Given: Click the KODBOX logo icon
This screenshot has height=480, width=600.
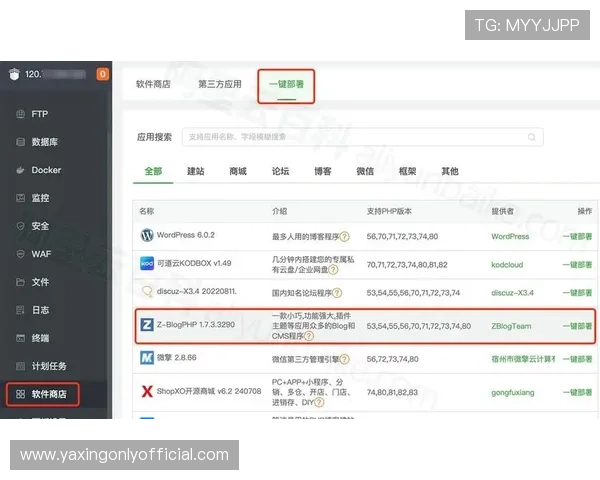Looking at the screenshot, I should coord(147,263).
